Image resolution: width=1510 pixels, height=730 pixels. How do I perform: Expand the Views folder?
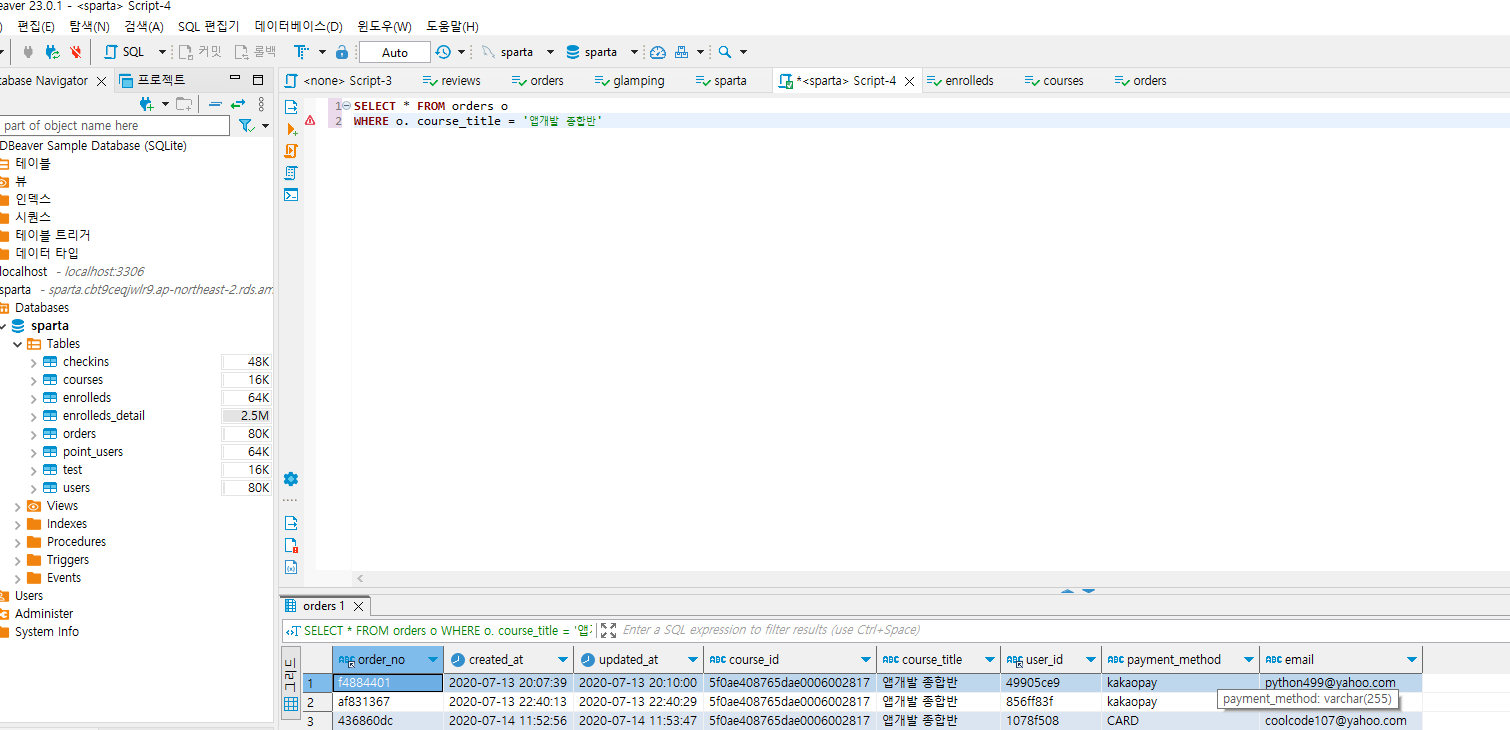(x=17, y=506)
